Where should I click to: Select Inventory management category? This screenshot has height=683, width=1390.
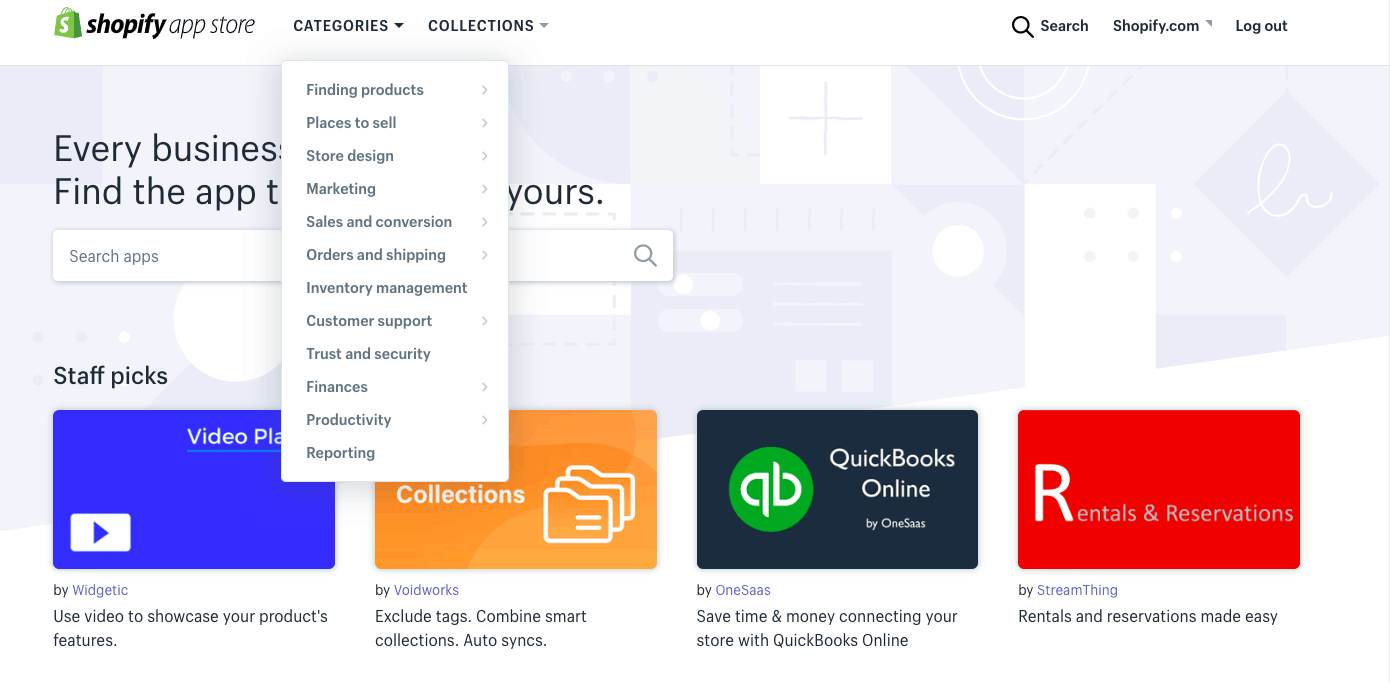[387, 288]
